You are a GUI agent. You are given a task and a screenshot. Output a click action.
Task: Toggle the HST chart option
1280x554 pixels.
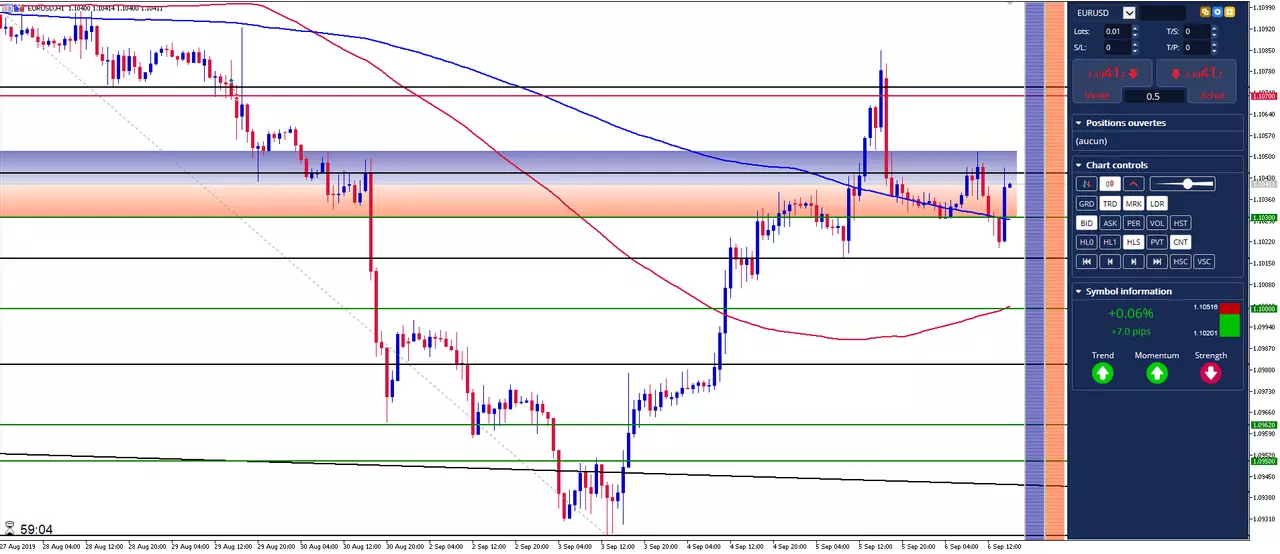(x=1180, y=223)
